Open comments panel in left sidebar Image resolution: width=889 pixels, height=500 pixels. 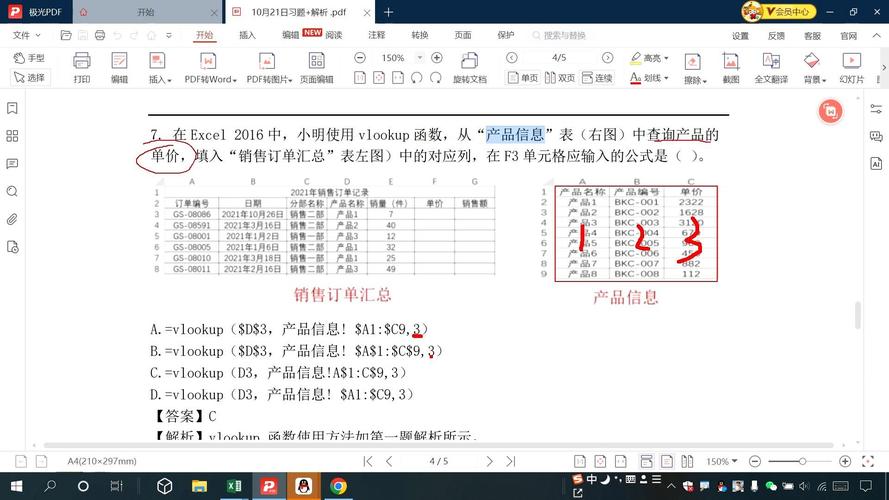click(12, 163)
